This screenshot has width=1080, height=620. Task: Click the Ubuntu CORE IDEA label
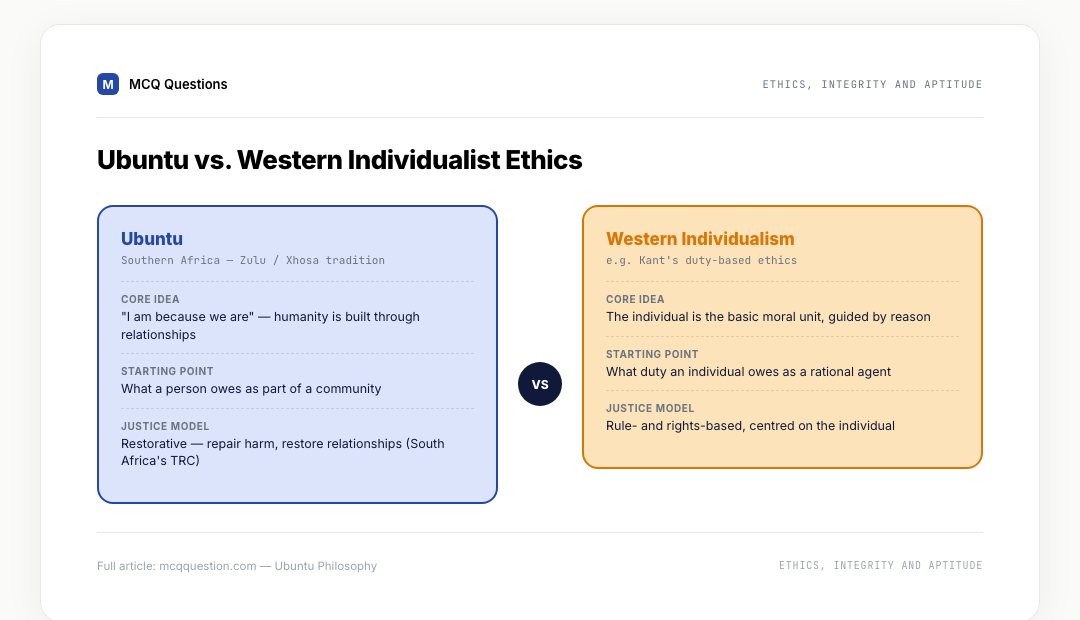click(150, 299)
